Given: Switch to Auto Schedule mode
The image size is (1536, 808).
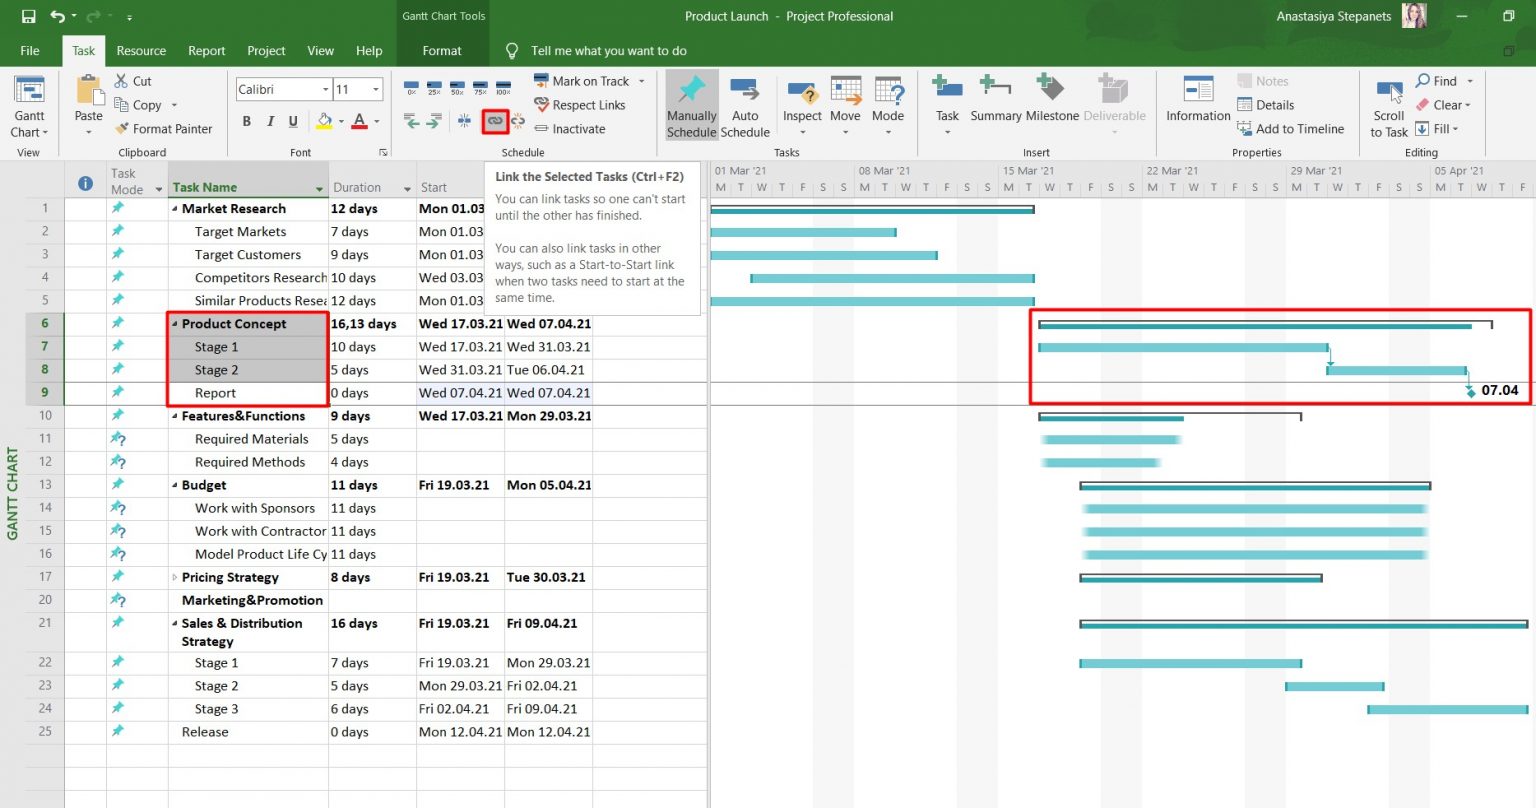Looking at the screenshot, I should [745, 105].
